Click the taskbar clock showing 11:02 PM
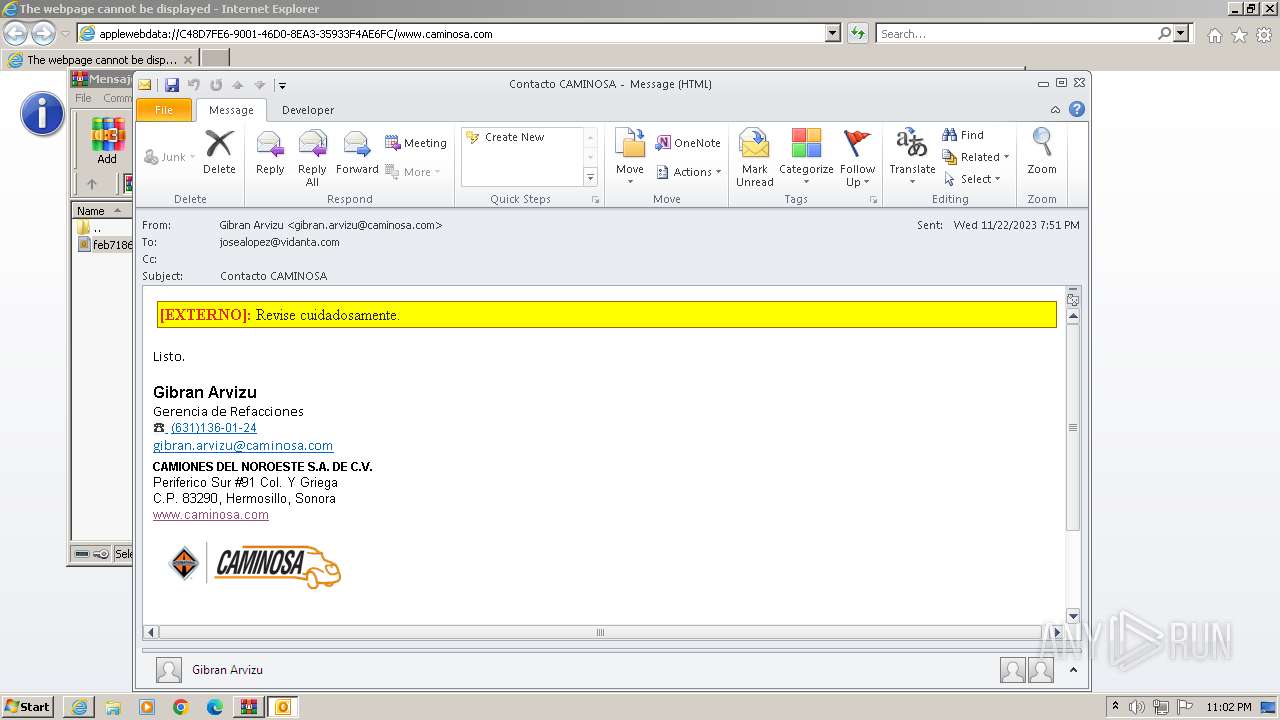Screen dimensions: 1280x720 pyautogui.click(x=1229, y=707)
